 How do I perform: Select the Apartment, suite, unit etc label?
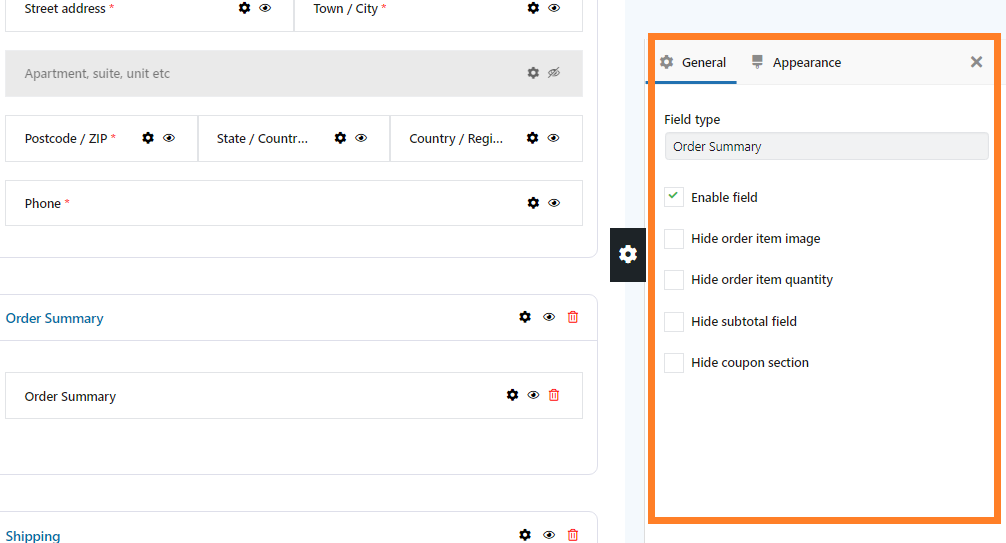point(97,74)
